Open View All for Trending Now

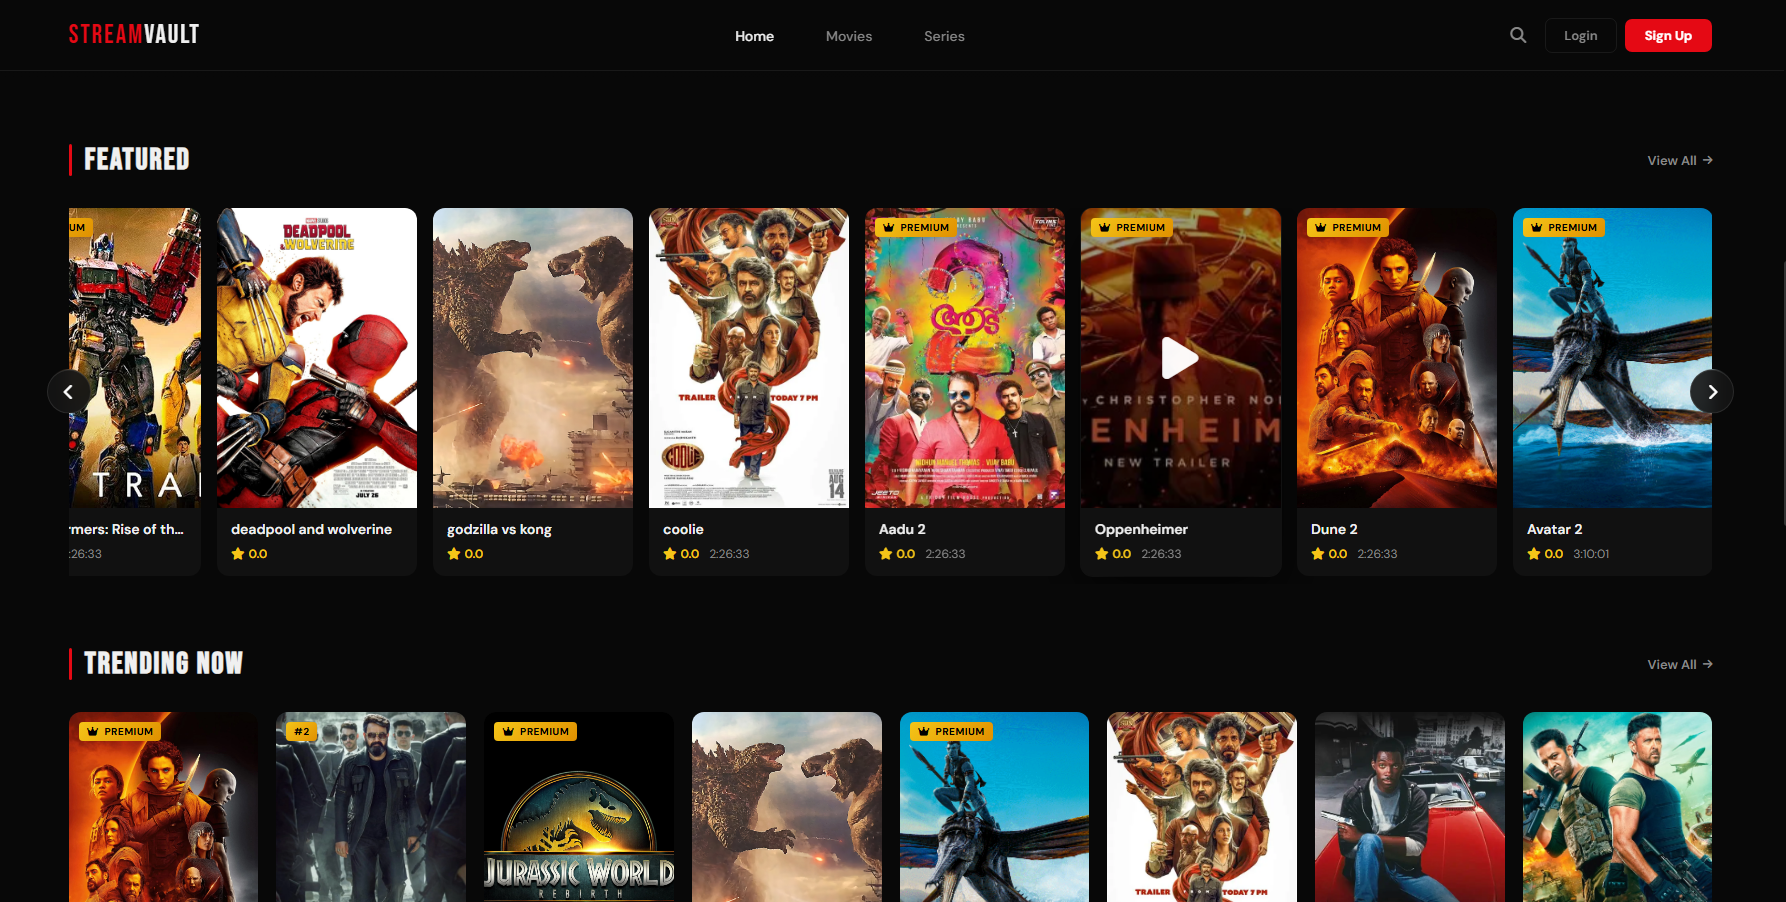pyautogui.click(x=1679, y=665)
